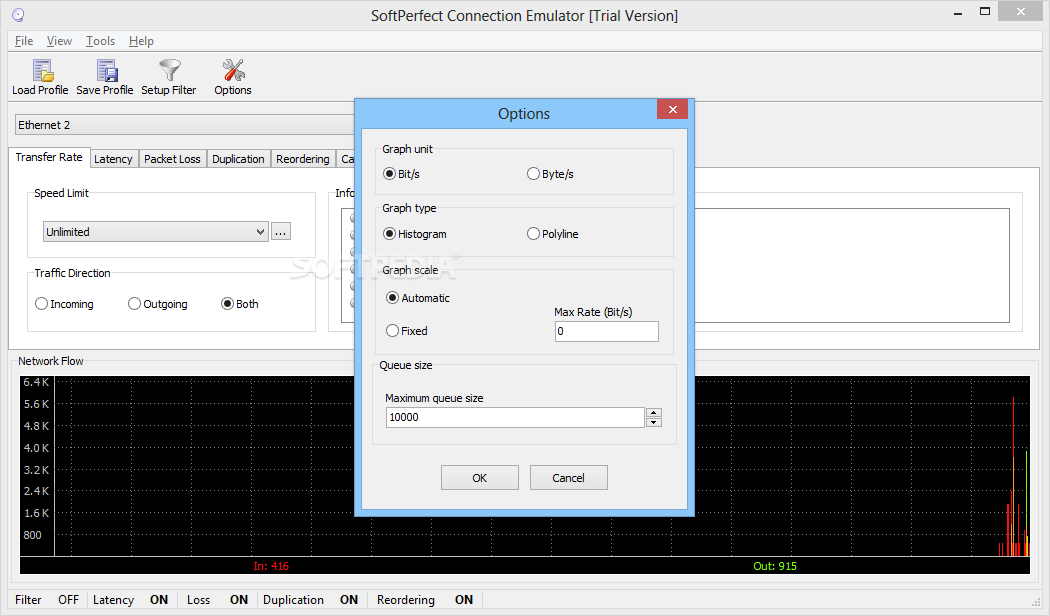
Task: Maximize the Connection Emulator window
Action: coord(985,11)
